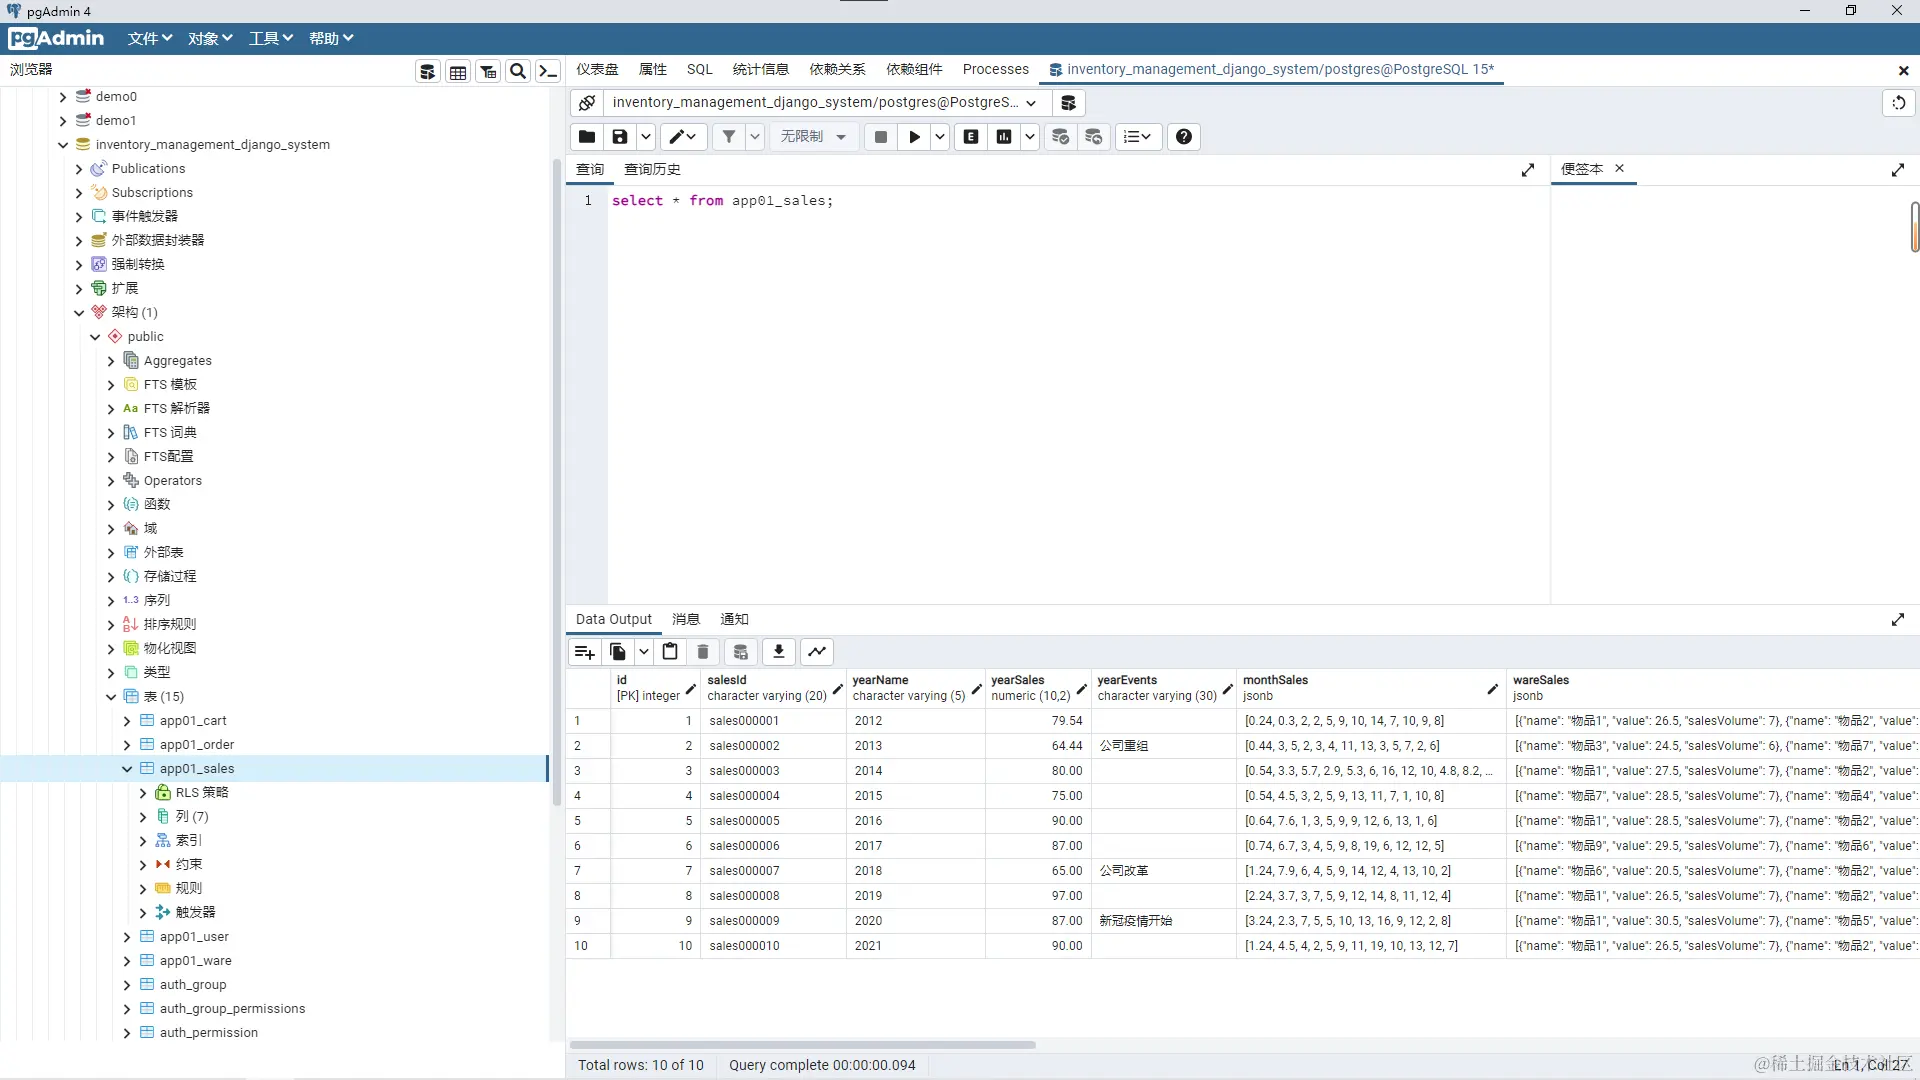Open explain analyze options dropdown arrow
Image resolution: width=1920 pixels, height=1080 pixels.
(x=1029, y=137)
